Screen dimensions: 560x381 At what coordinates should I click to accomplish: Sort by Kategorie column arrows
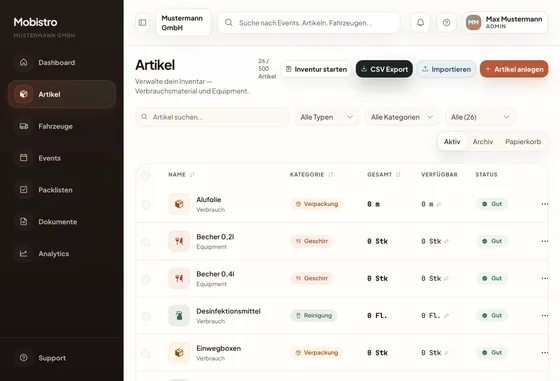(x=331, y=175)
